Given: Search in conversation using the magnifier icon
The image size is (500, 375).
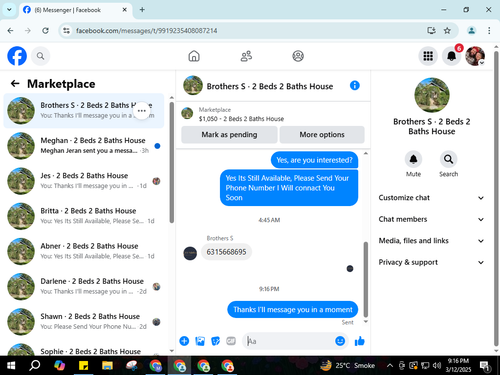Looking at the screenshot, I should coord(449,159).
